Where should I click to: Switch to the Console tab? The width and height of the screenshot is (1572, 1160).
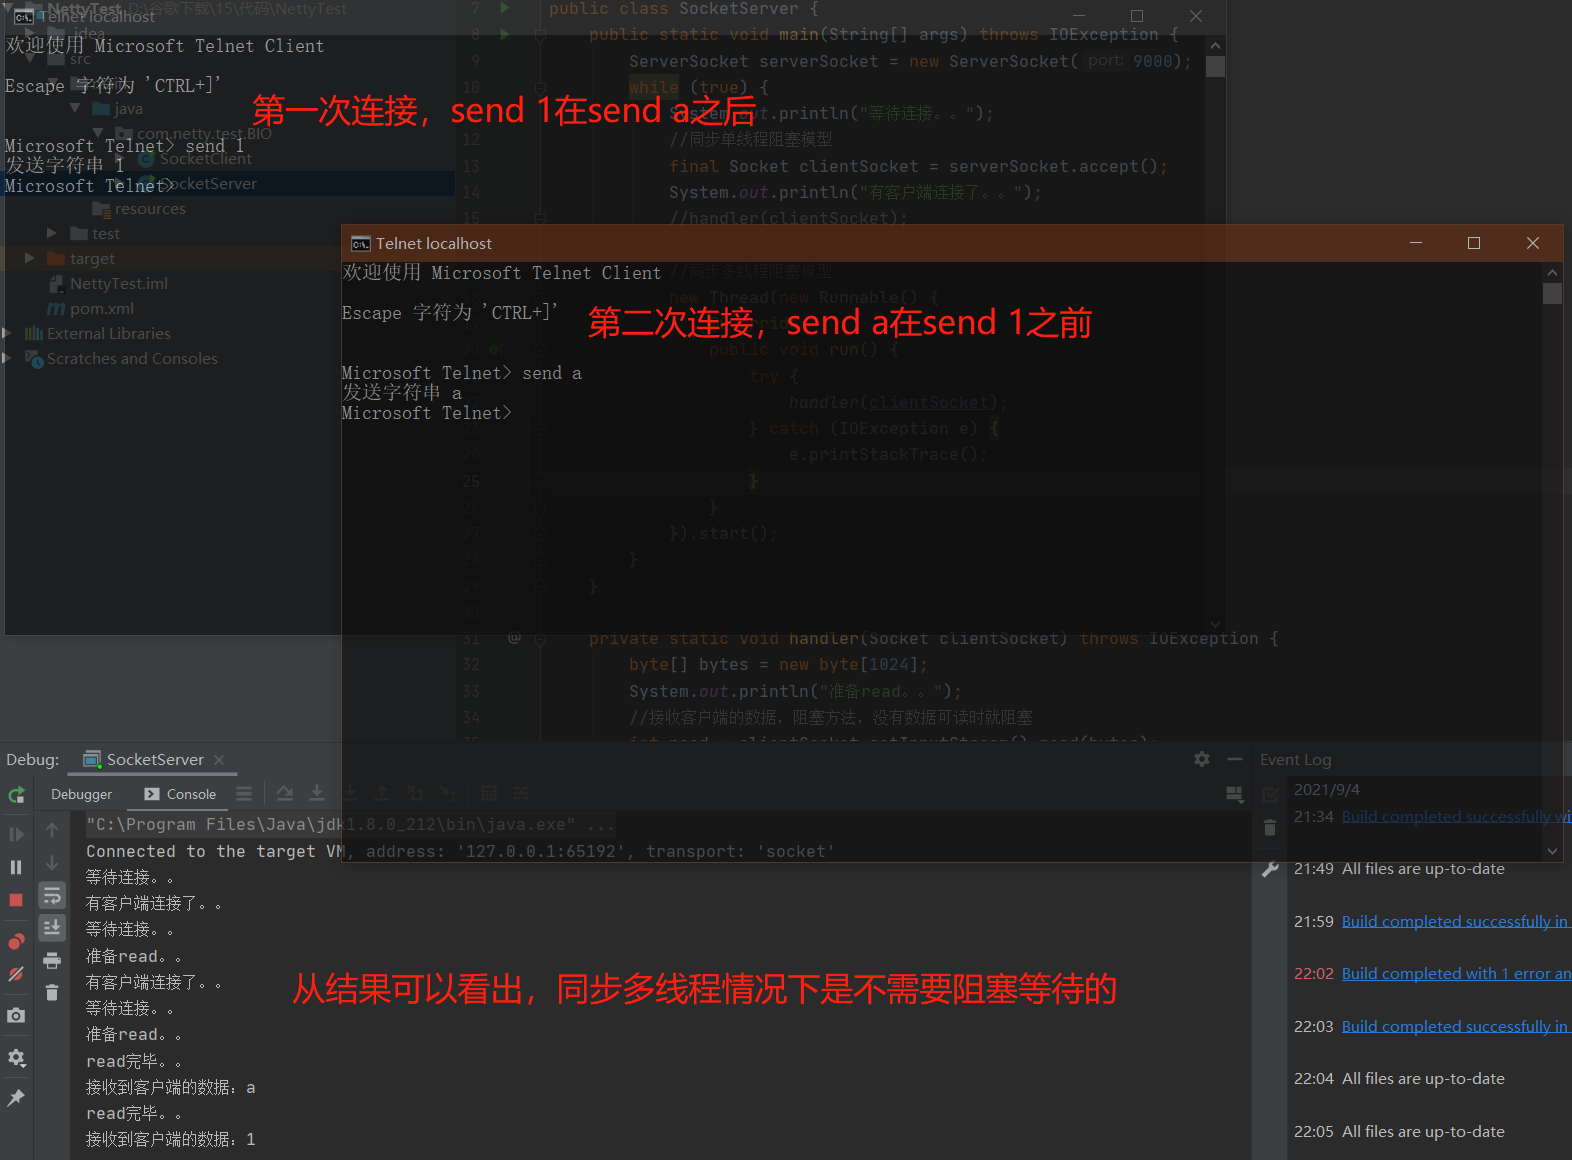[180, 794]
